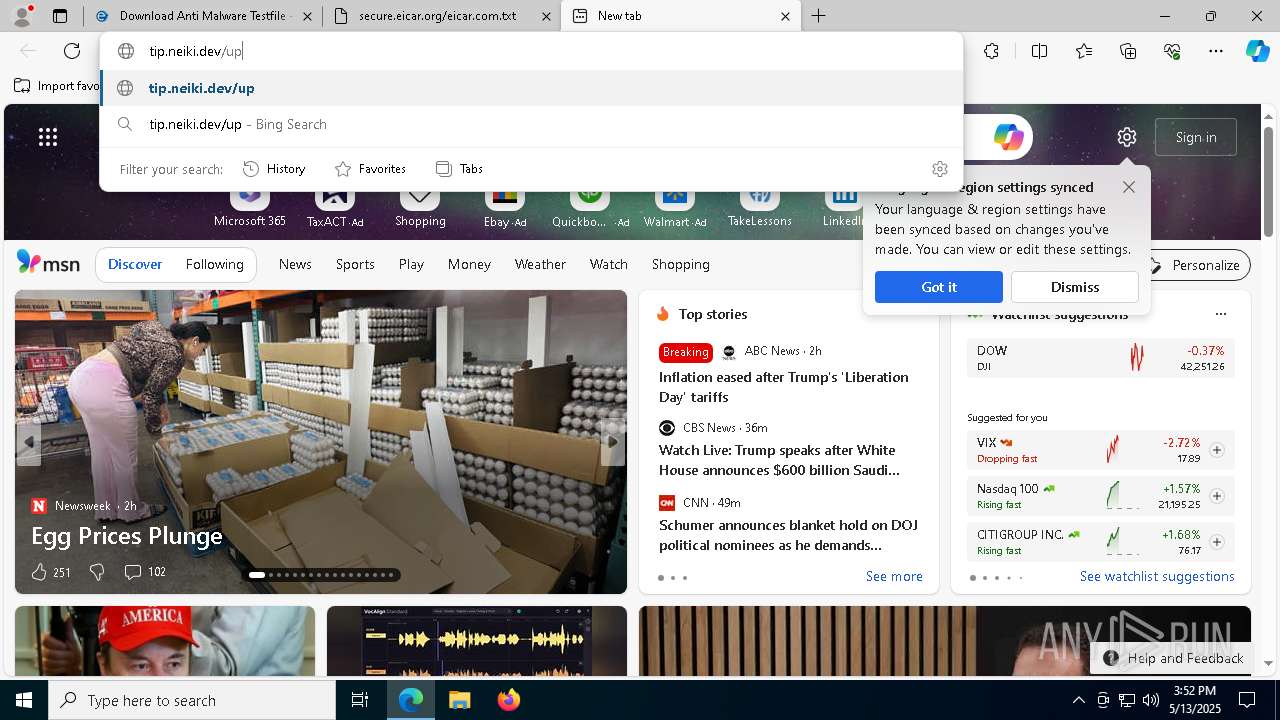
Task: Click Got it in region settings popup
Action: tap(938, 287)
